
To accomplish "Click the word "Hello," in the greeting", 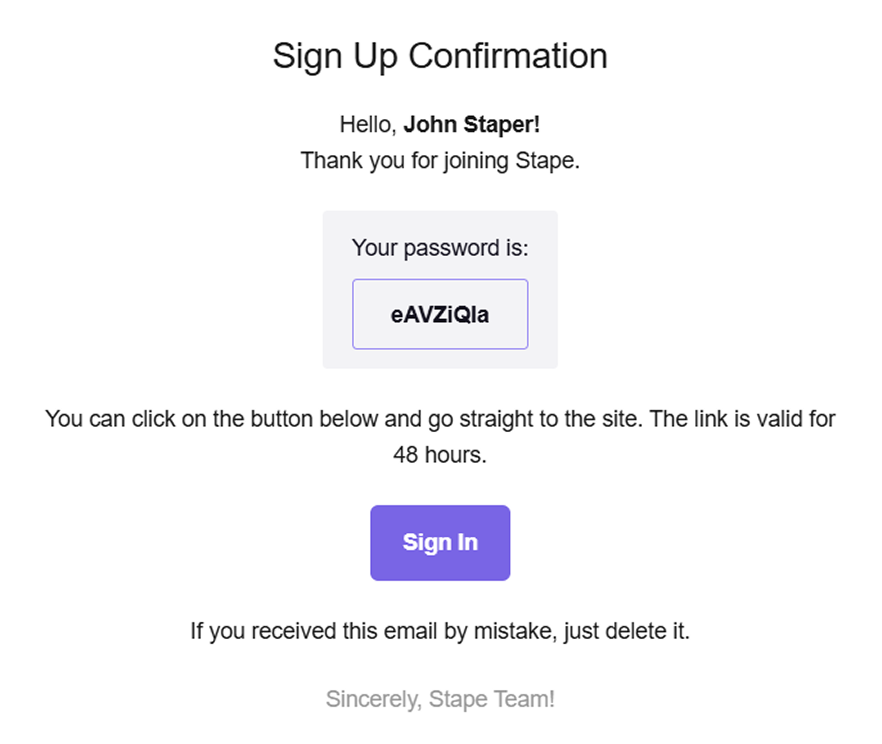I will [x=368, y=126].
